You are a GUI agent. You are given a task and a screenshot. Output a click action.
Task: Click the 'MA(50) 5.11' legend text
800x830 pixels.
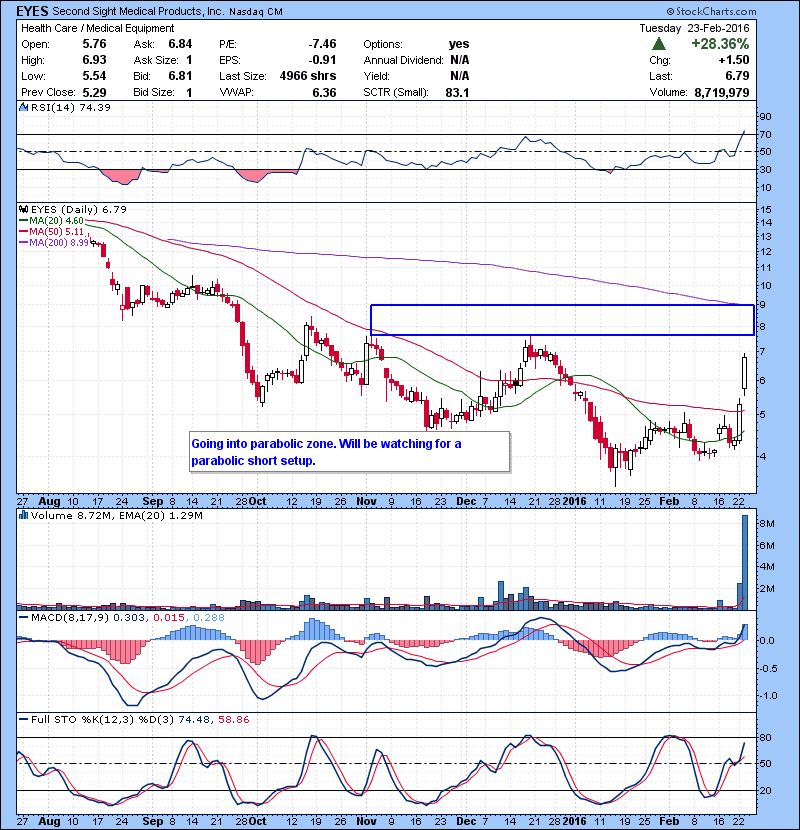coord(57,232)
